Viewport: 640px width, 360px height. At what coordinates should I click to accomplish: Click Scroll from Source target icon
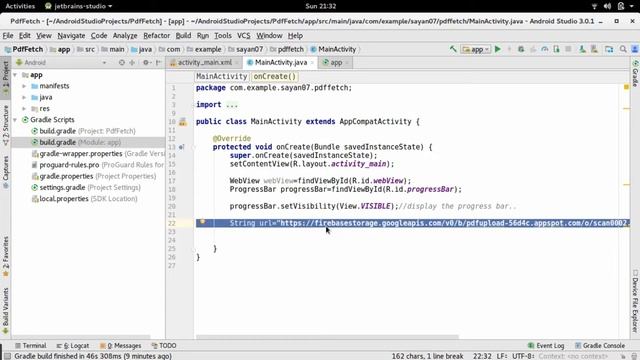[122, 62]
